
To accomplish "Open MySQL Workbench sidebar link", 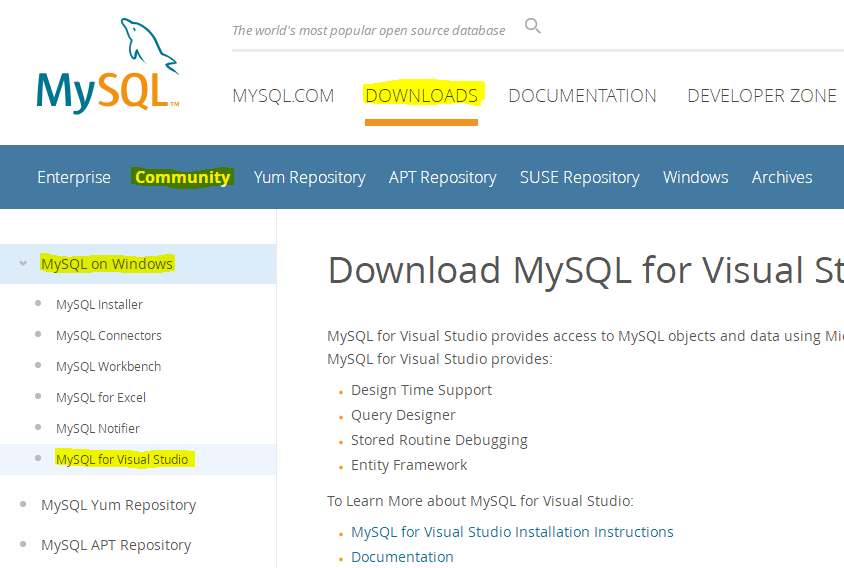I will [109, 367].
